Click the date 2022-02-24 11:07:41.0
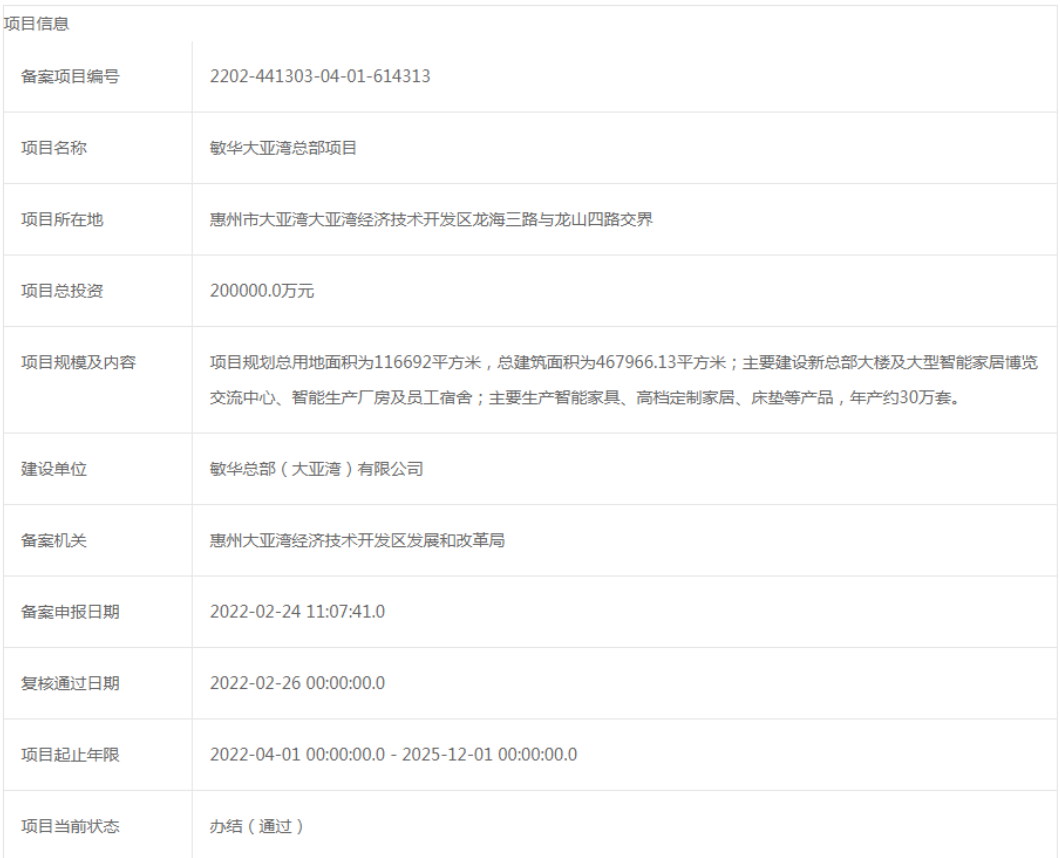The image size is (1060, 858). tap(297, 612)
